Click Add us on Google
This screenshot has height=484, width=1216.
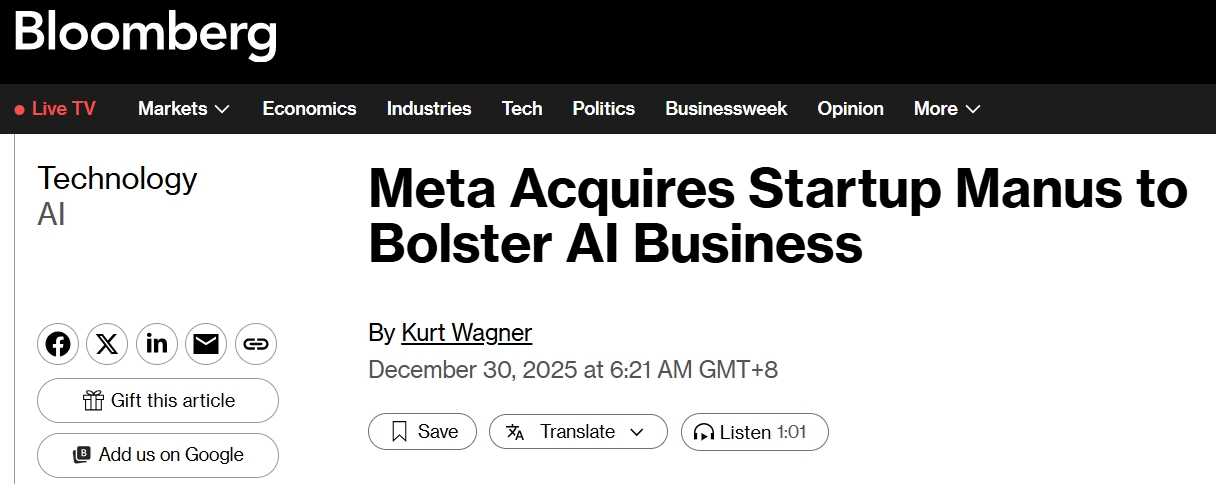point(158,455)
